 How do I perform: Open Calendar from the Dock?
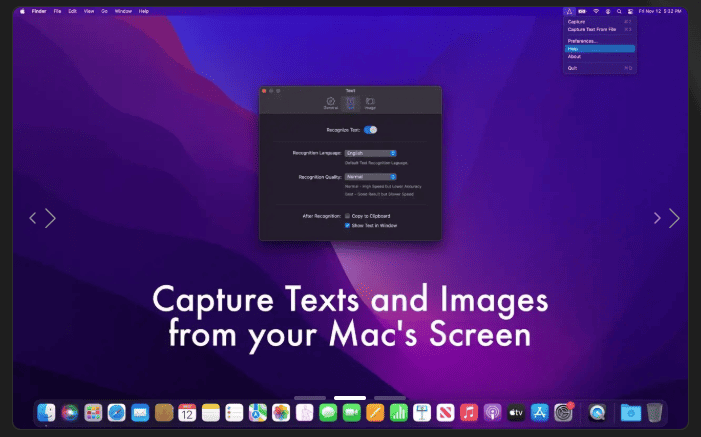coord(187,412)
